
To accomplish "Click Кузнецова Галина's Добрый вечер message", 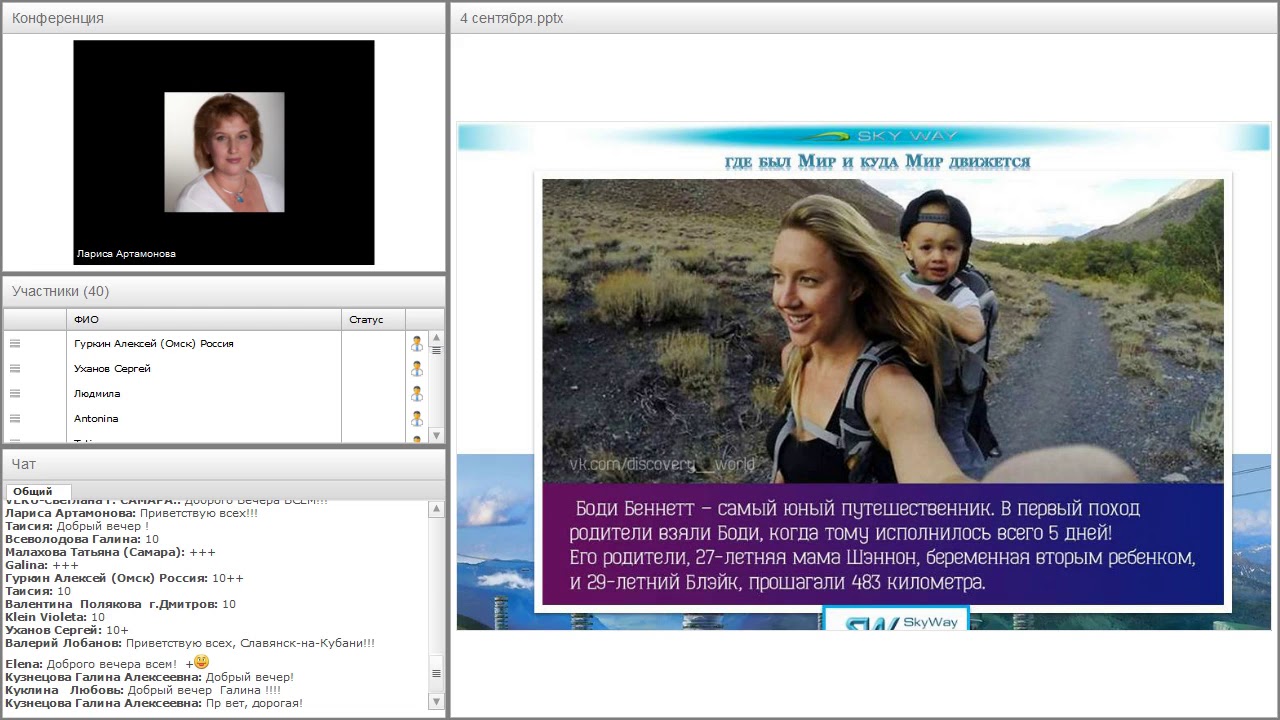I will pyautogui.click(x=149, y=677).
